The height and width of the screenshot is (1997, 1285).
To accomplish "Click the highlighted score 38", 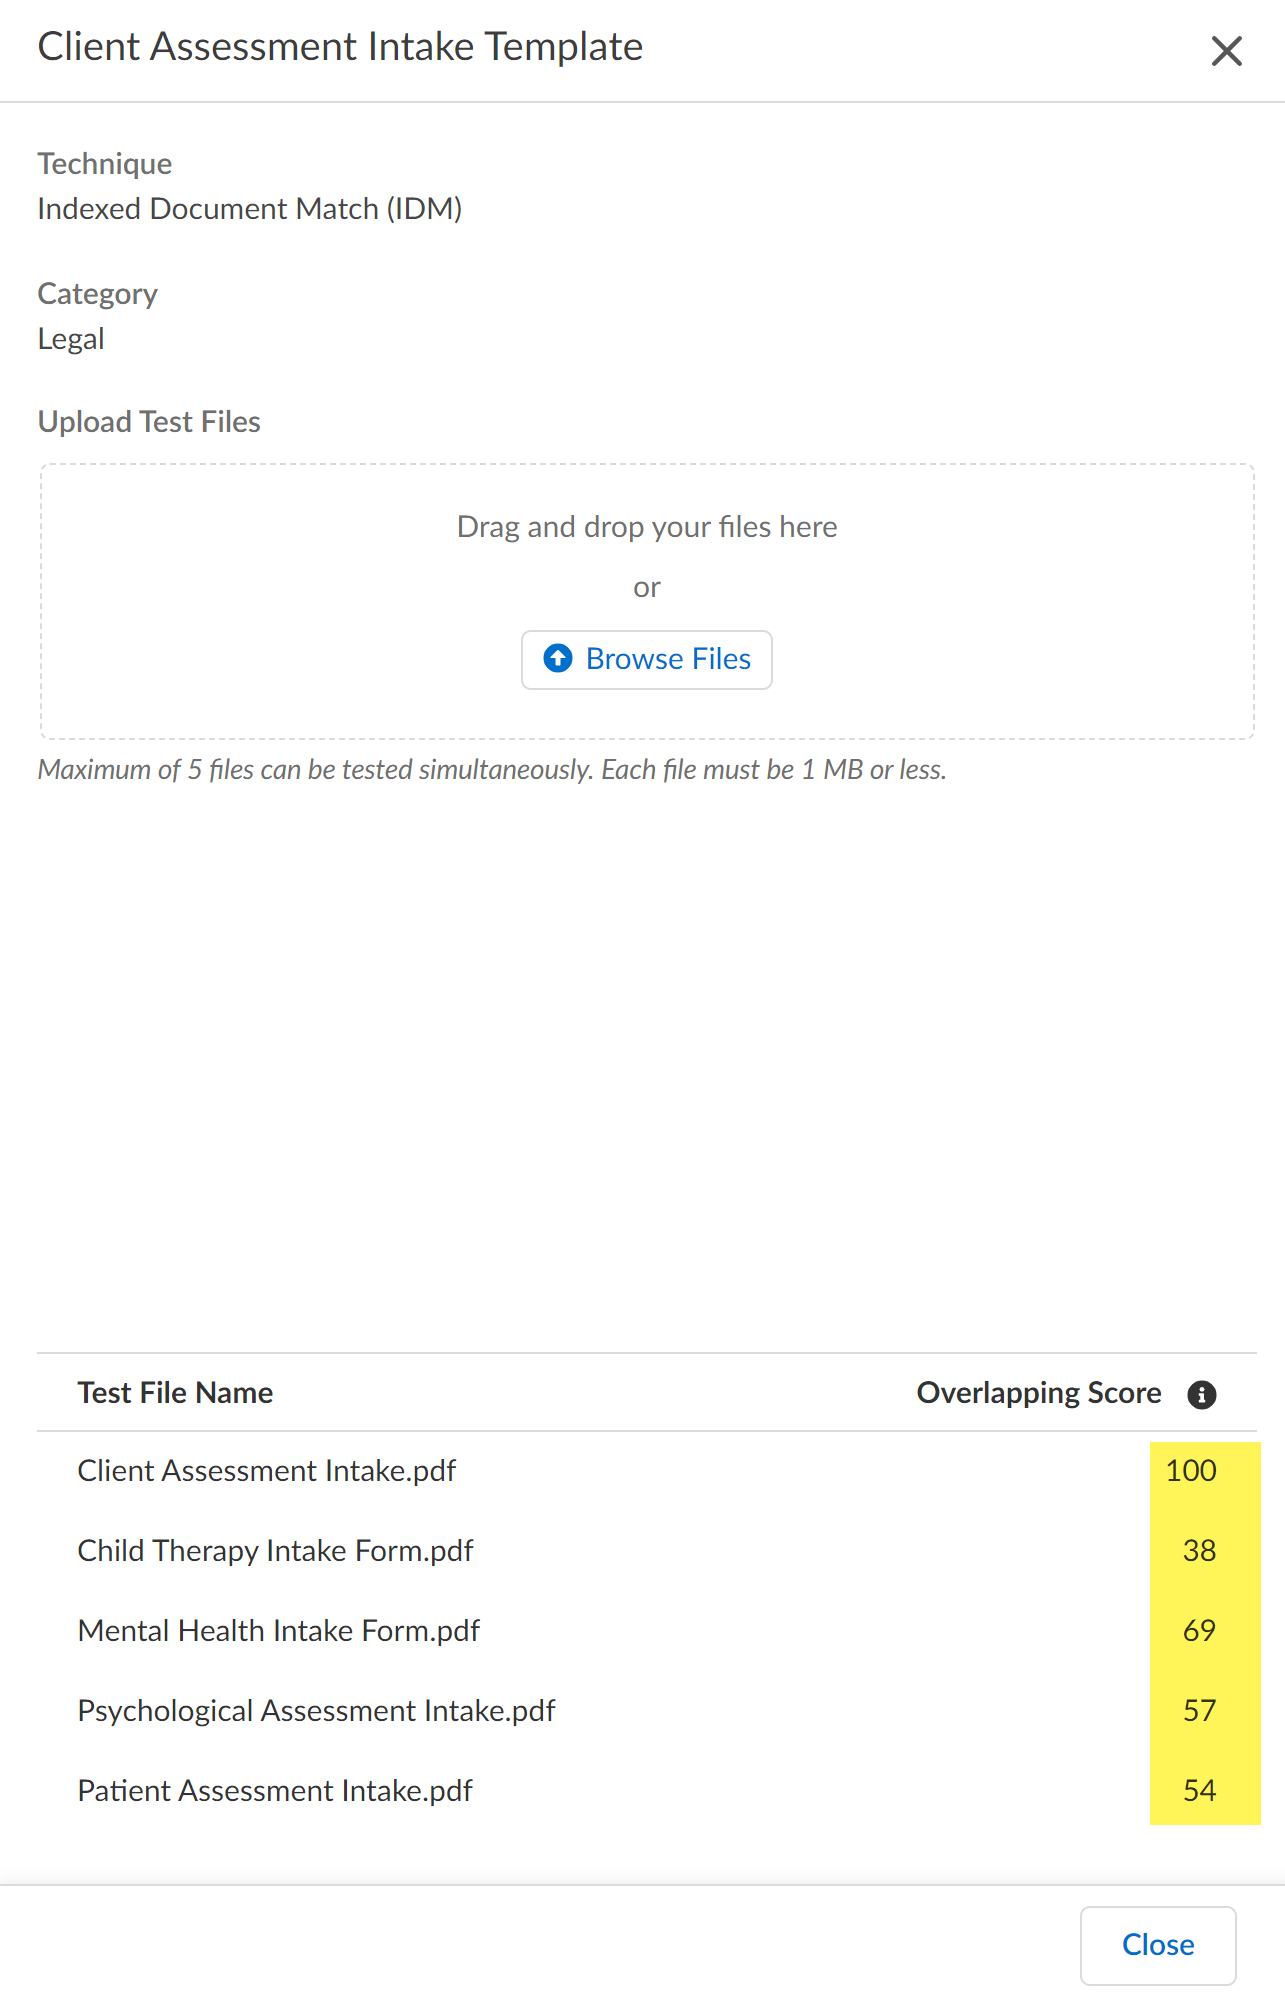I will pyautogui.click(x=1198, y=1550).
